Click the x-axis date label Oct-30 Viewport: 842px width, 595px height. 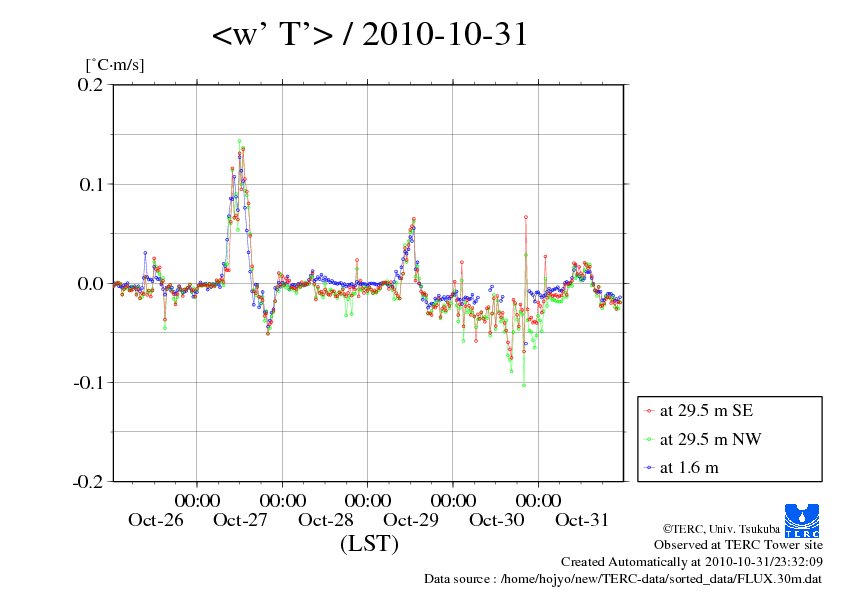[x=497, y=520]
